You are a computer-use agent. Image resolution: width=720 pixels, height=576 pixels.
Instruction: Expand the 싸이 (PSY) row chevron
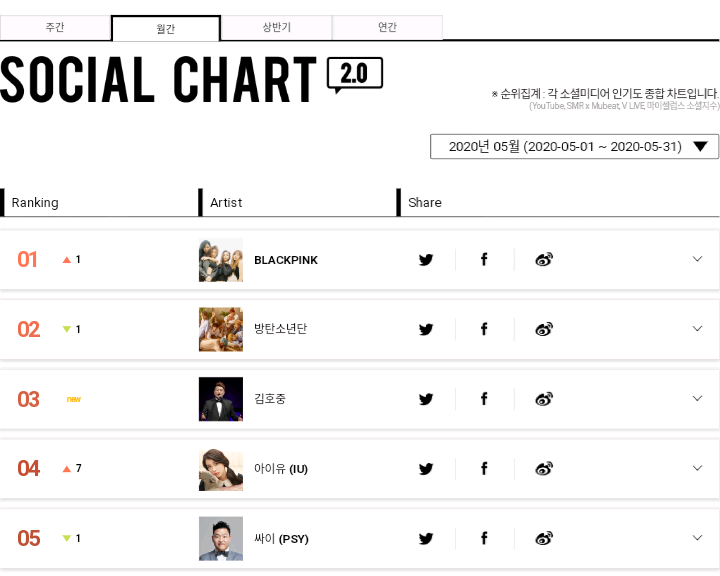697,537
